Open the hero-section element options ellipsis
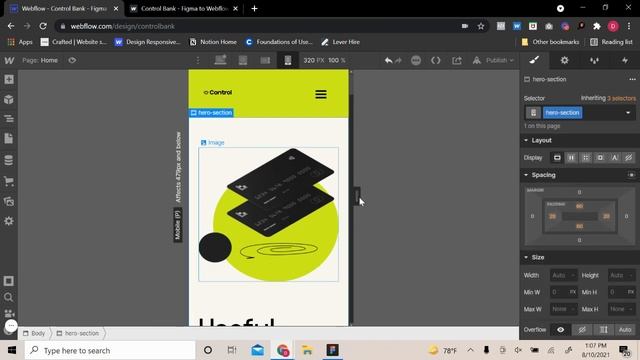Viewport: 640px width, 360px height. 632,79
